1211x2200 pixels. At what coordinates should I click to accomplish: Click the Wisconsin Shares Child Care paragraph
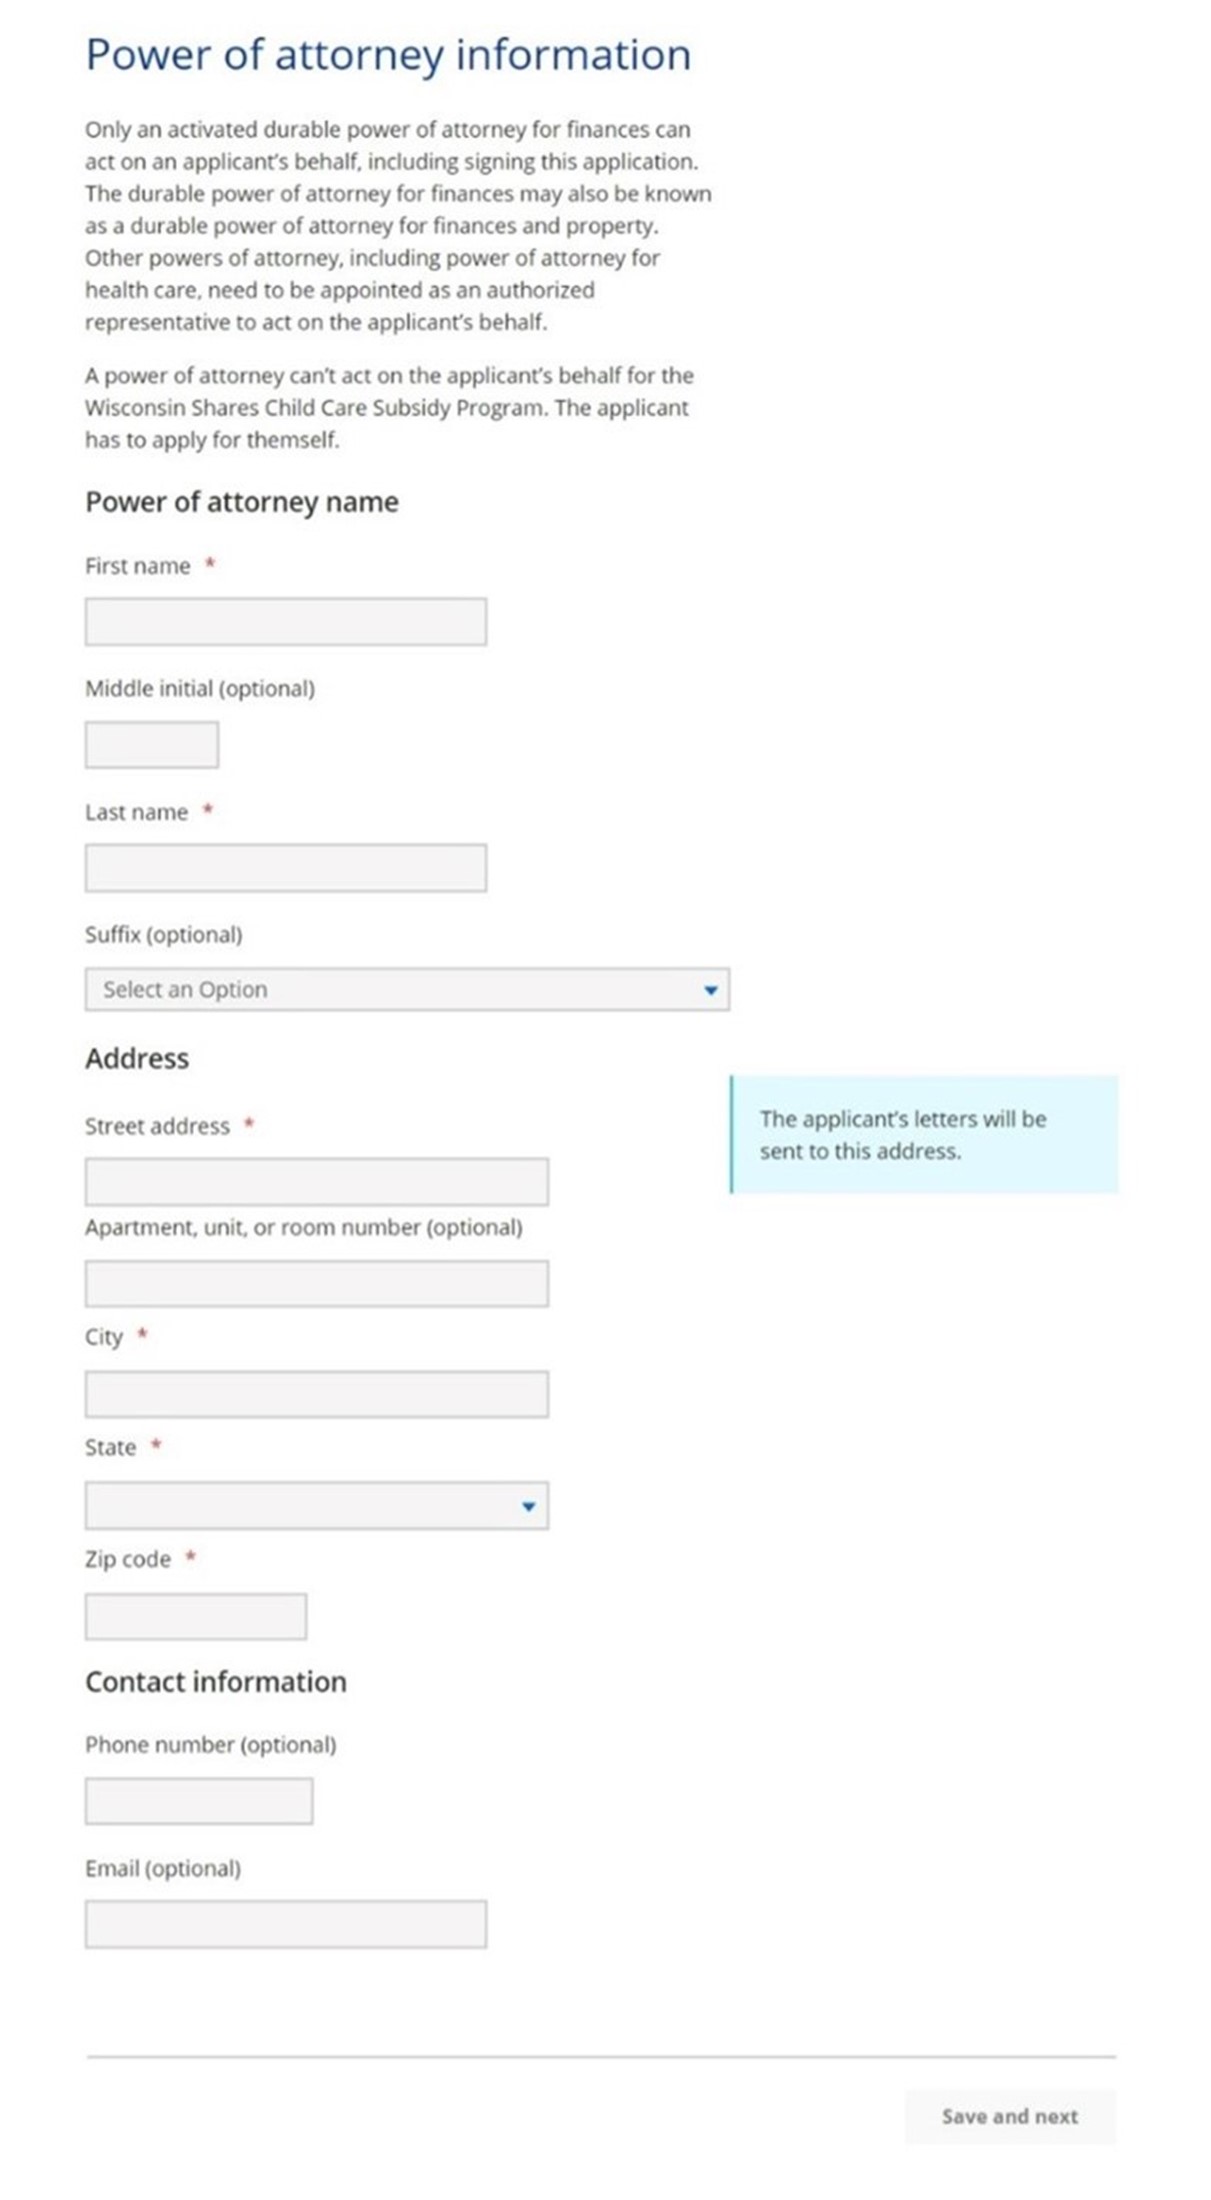pyautogui.click(x=388, y=408)
